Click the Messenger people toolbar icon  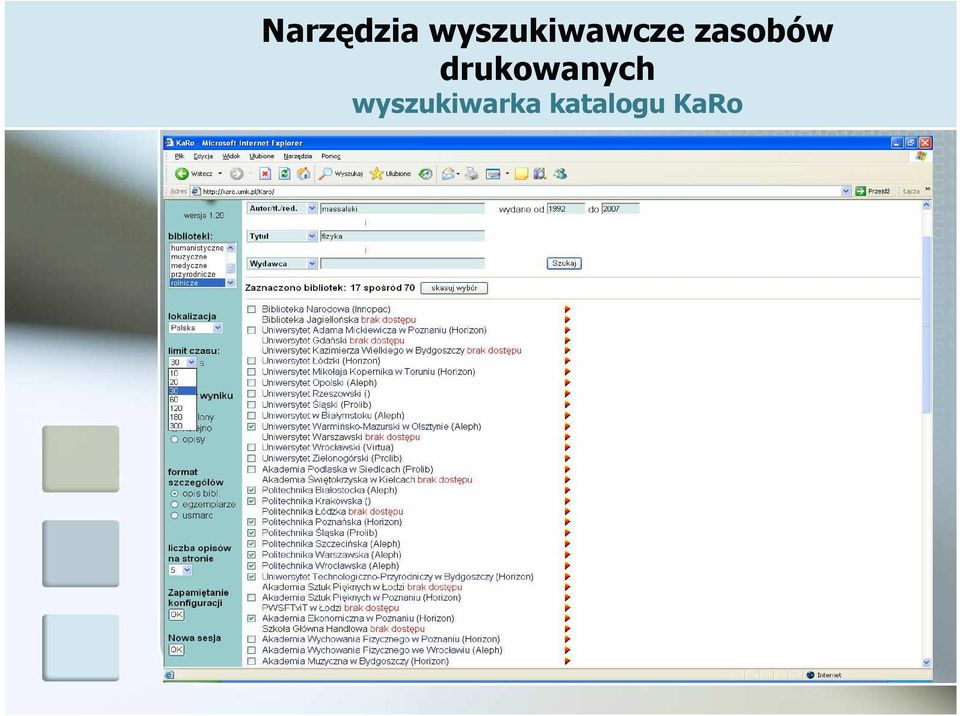560,174
